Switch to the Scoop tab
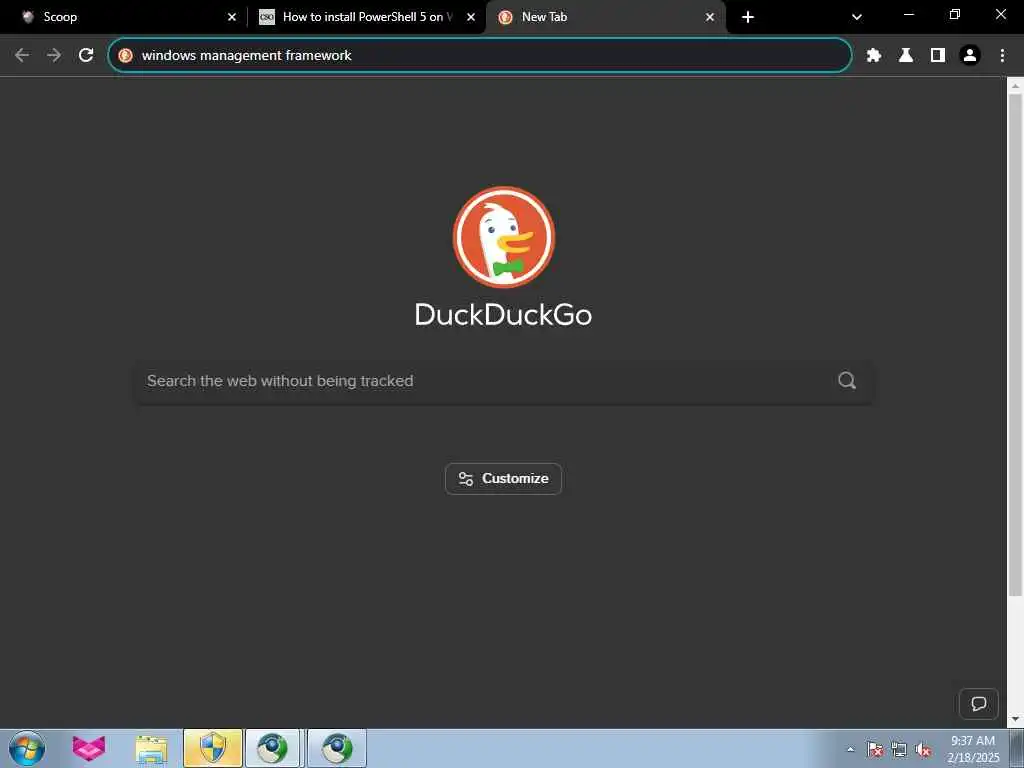Viewport: 1024px width, 768px height. [x=124, y=17]
